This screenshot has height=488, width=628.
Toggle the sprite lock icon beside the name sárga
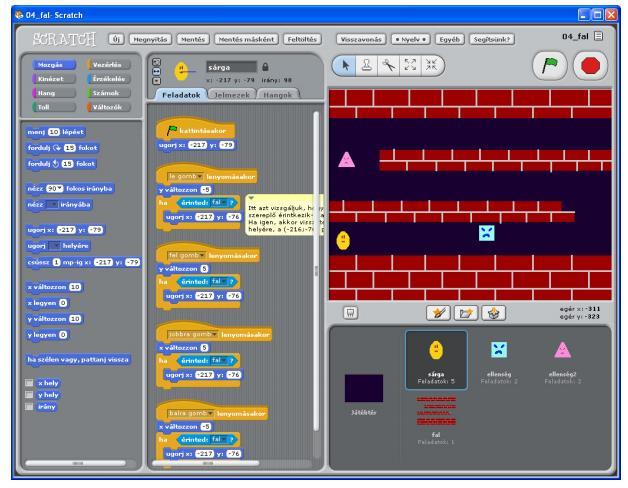pos(265,67)
